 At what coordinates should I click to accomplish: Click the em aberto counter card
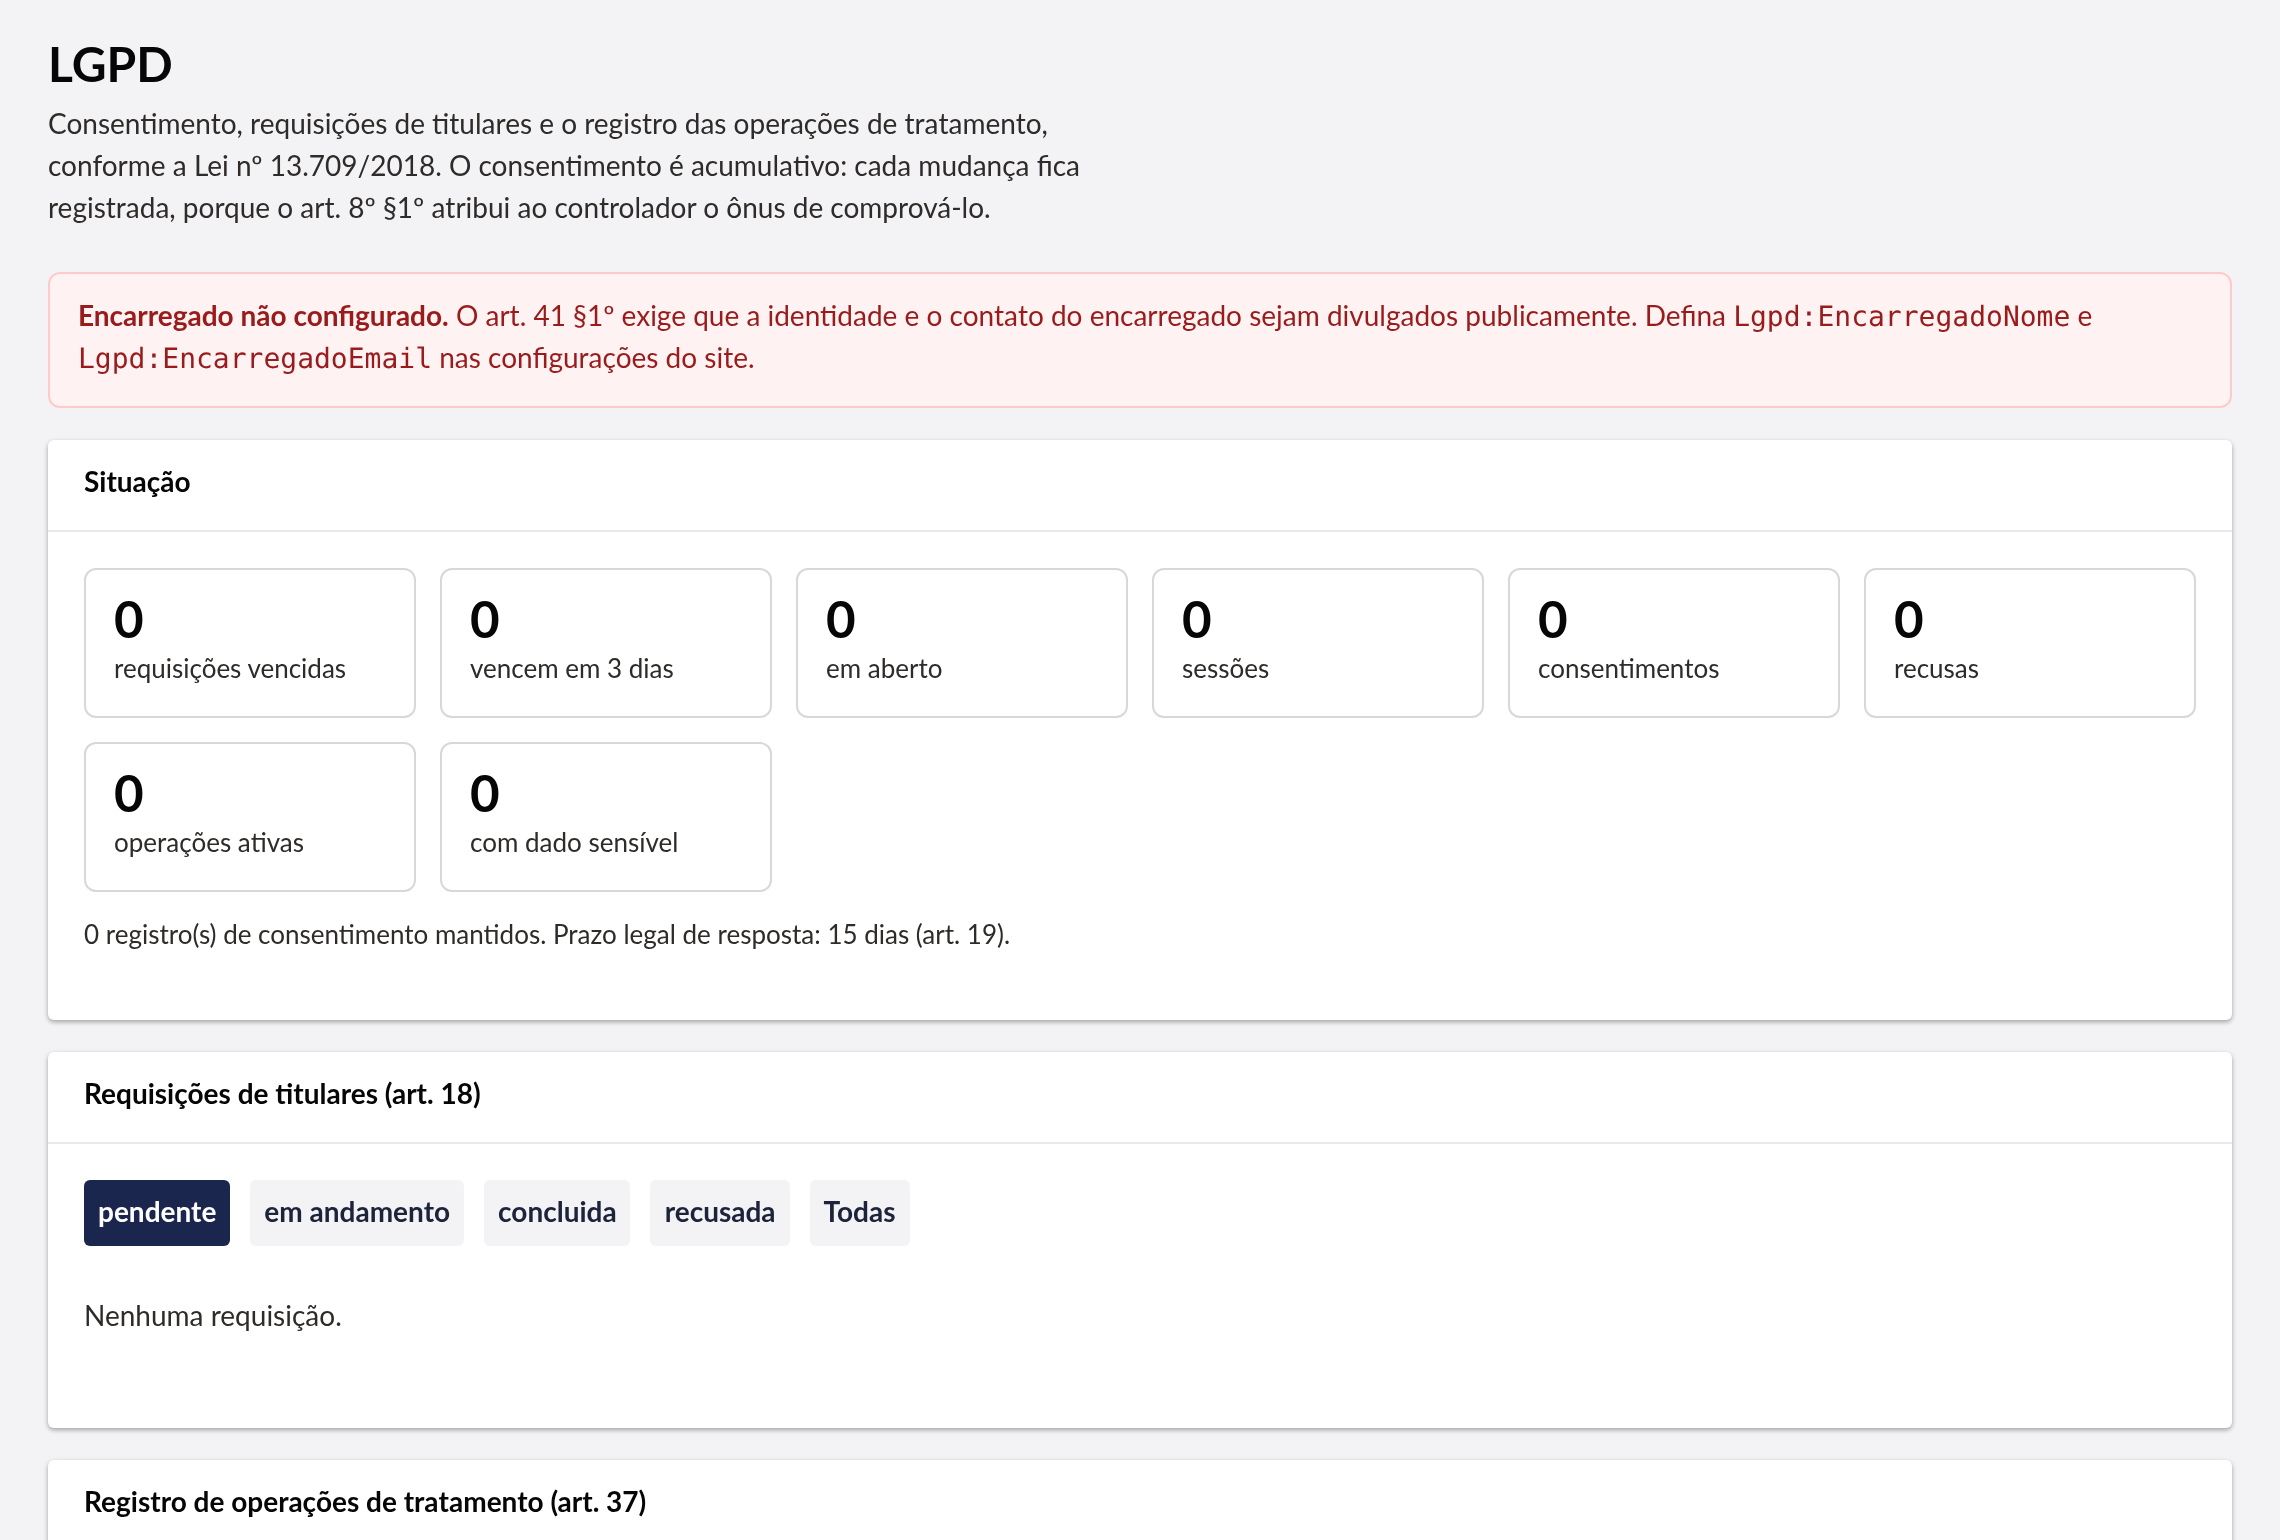coord(962,643)
